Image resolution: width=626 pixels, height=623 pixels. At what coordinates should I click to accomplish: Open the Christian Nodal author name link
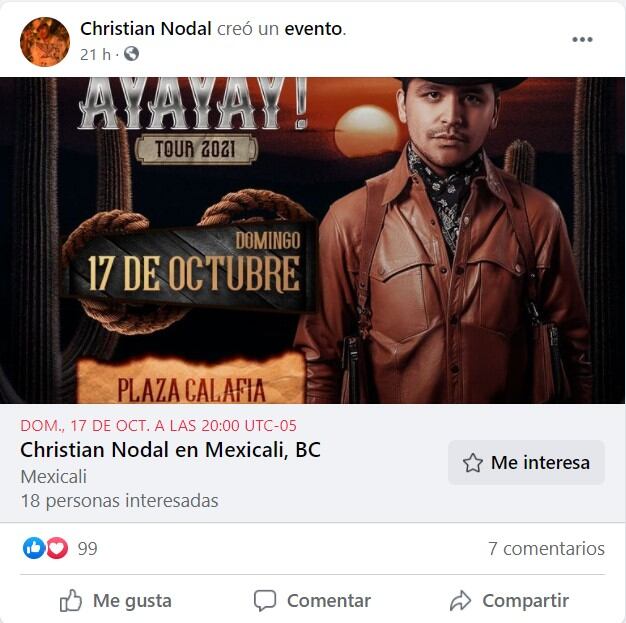pos(146,29)
